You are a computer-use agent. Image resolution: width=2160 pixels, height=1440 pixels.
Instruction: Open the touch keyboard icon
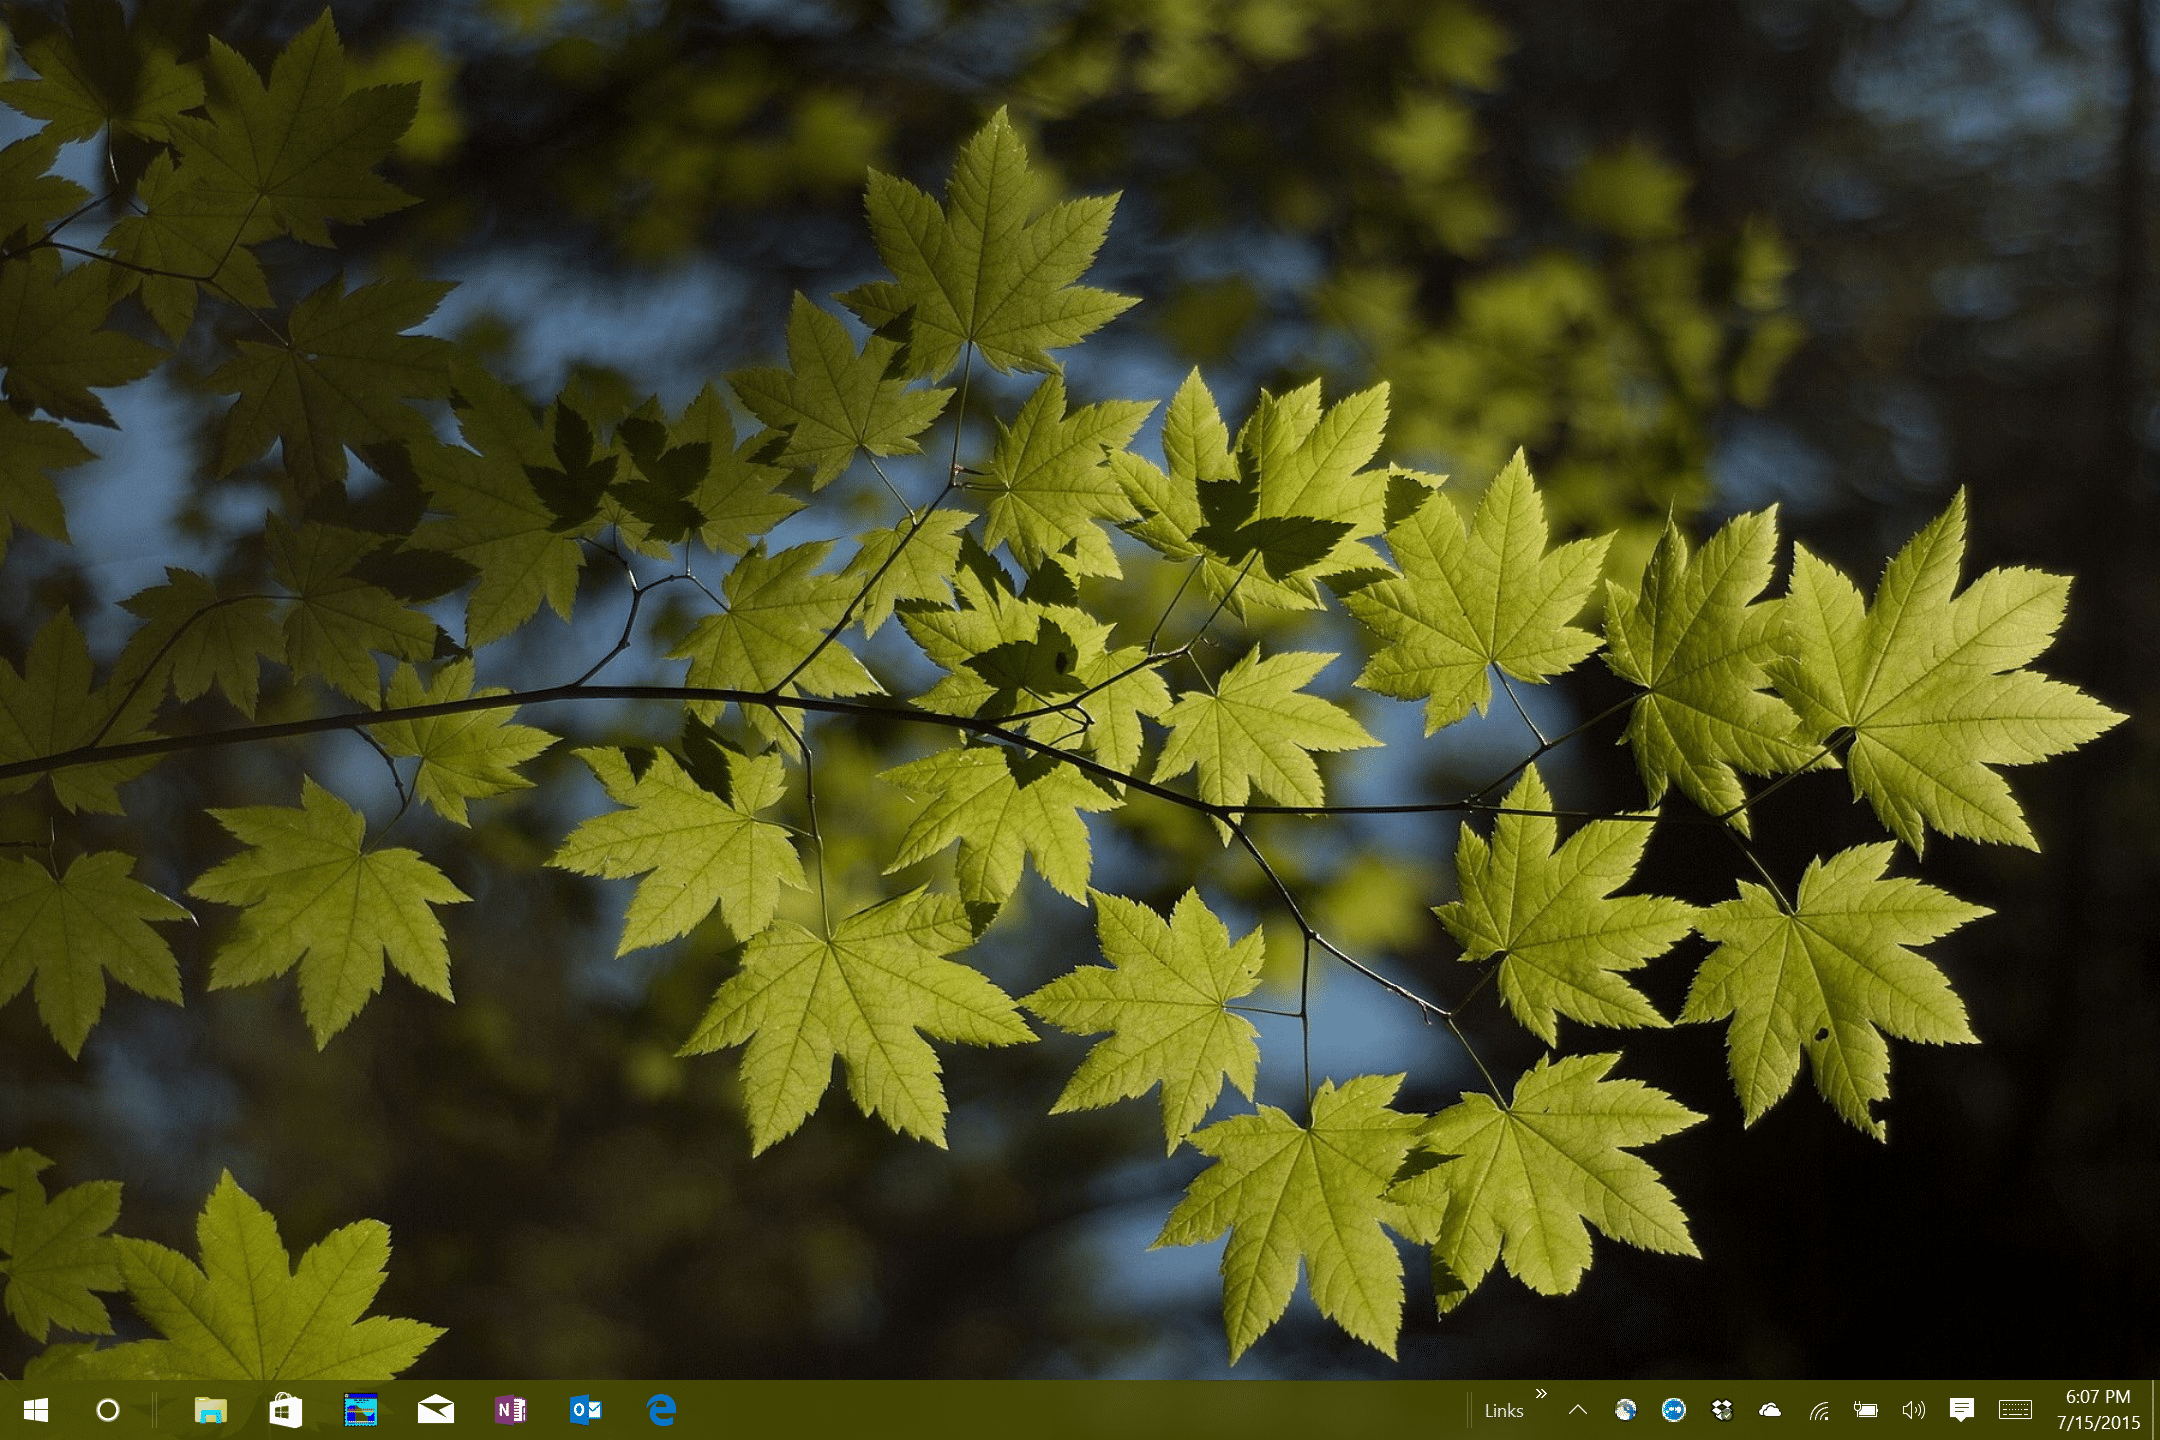coord(2015,1410)
